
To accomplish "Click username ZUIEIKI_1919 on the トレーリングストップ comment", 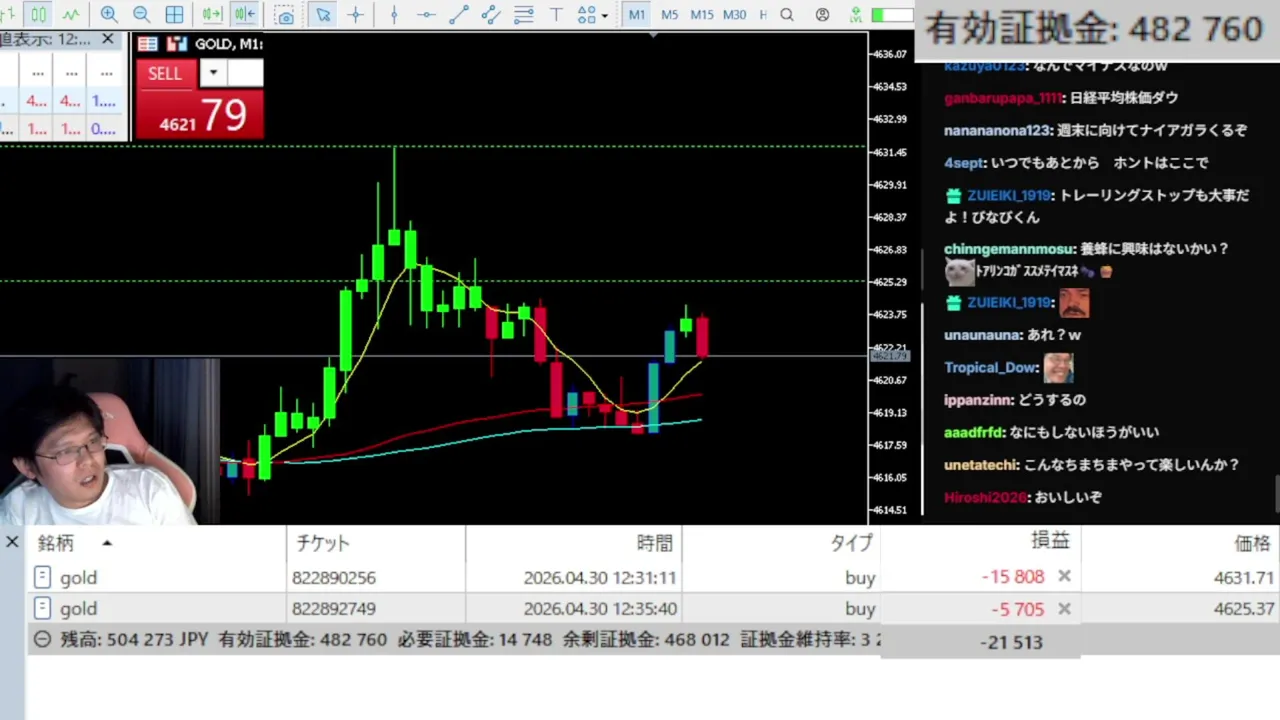I will pos(1008,196).
